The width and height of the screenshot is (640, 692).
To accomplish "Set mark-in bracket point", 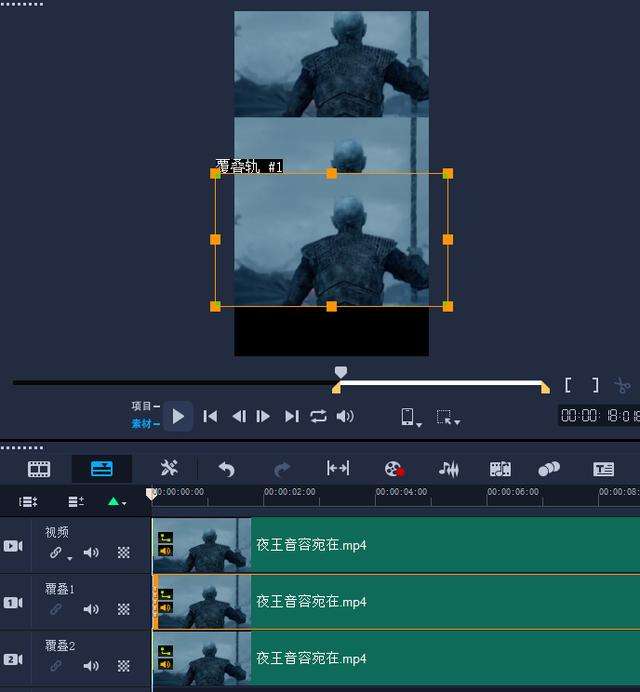I will [568, 385].
